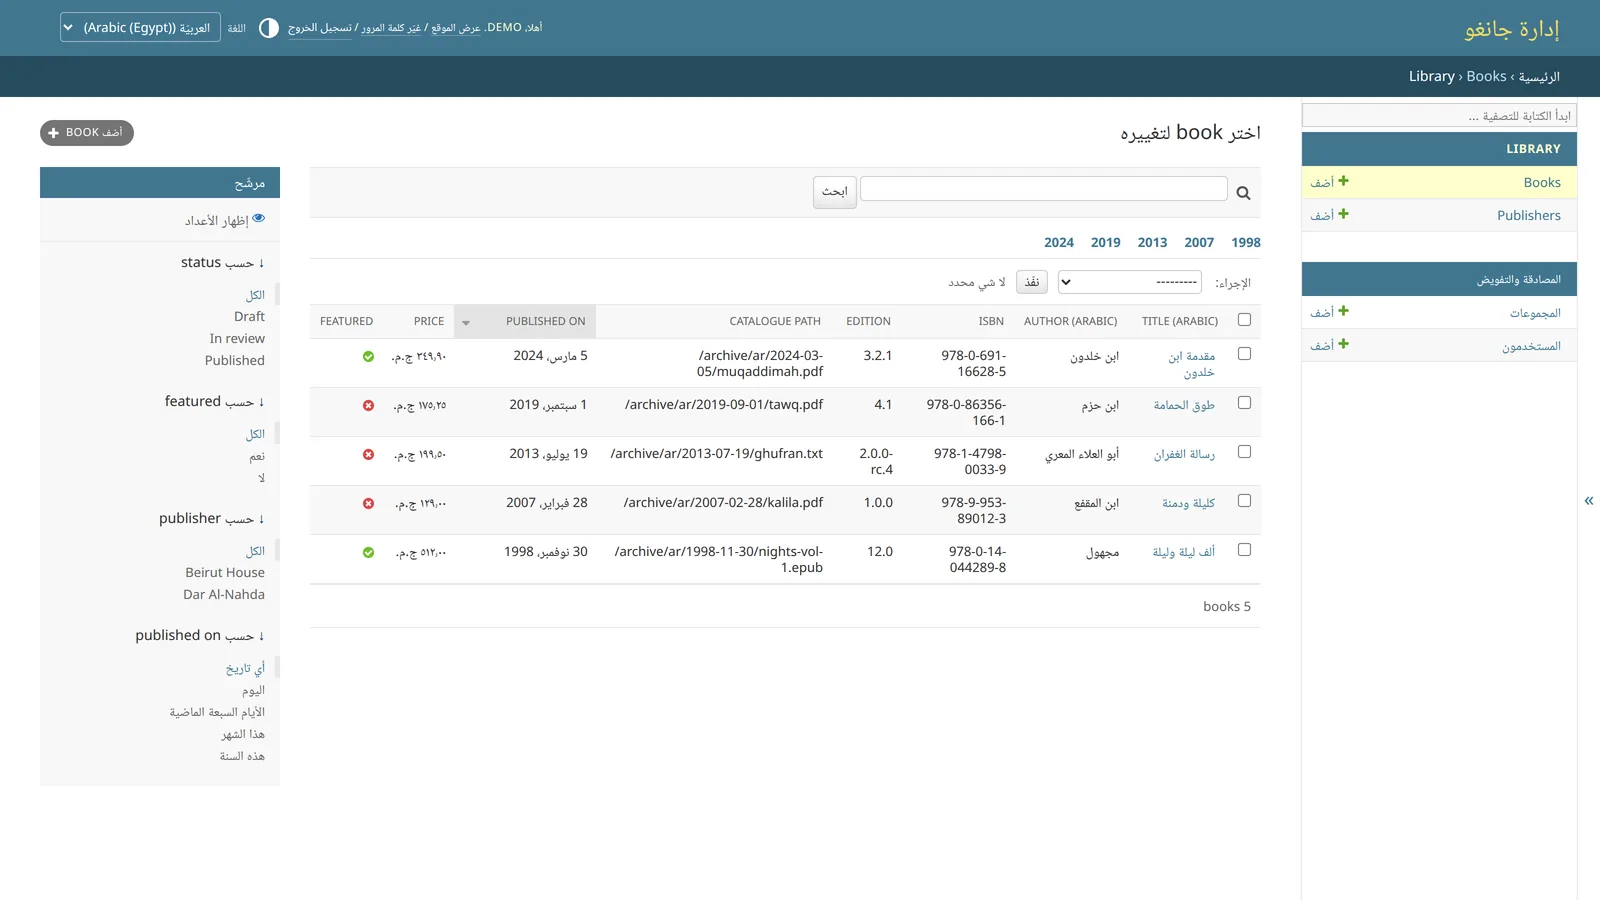Click the plus icon beside المجموعات
Viewport: 1600px width, 900px height.
point(1344,311)
